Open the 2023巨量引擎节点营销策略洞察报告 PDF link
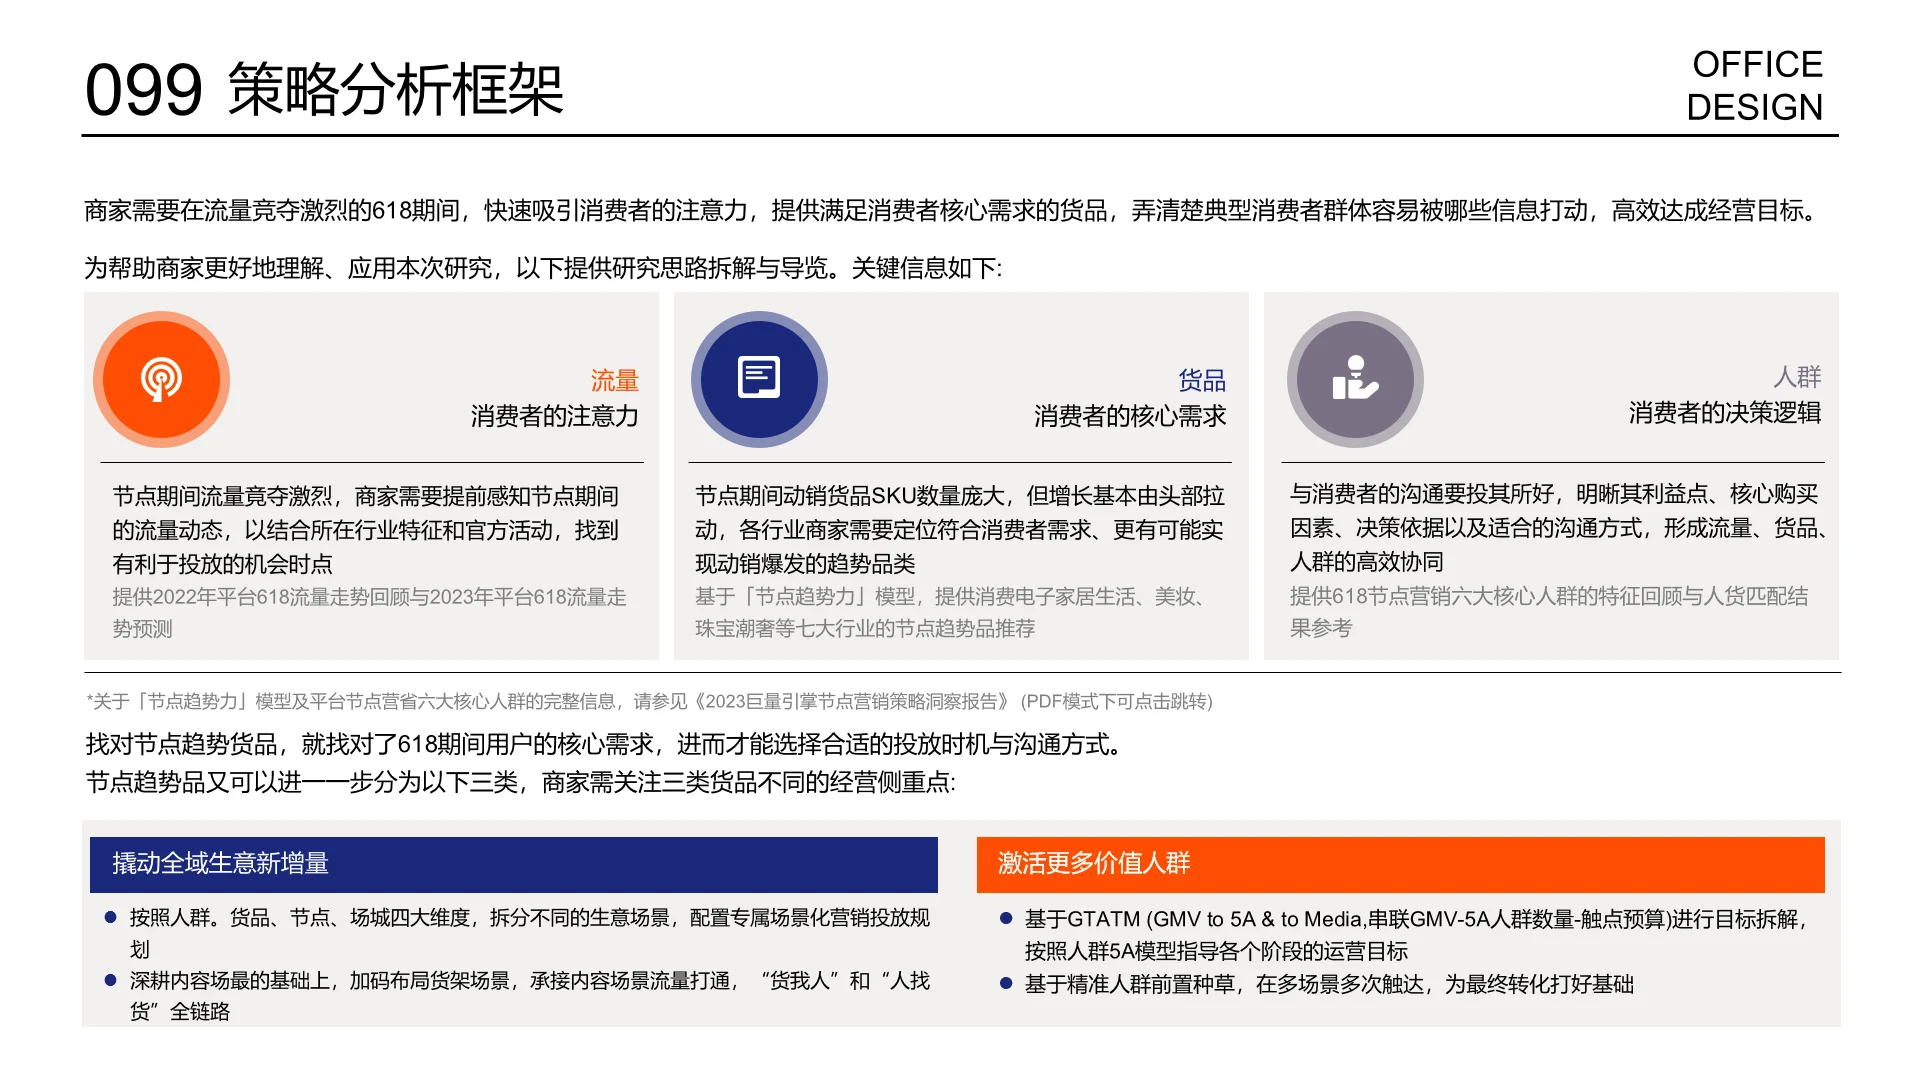The height and width of the screenshot is (1080, 1920). 854,702
